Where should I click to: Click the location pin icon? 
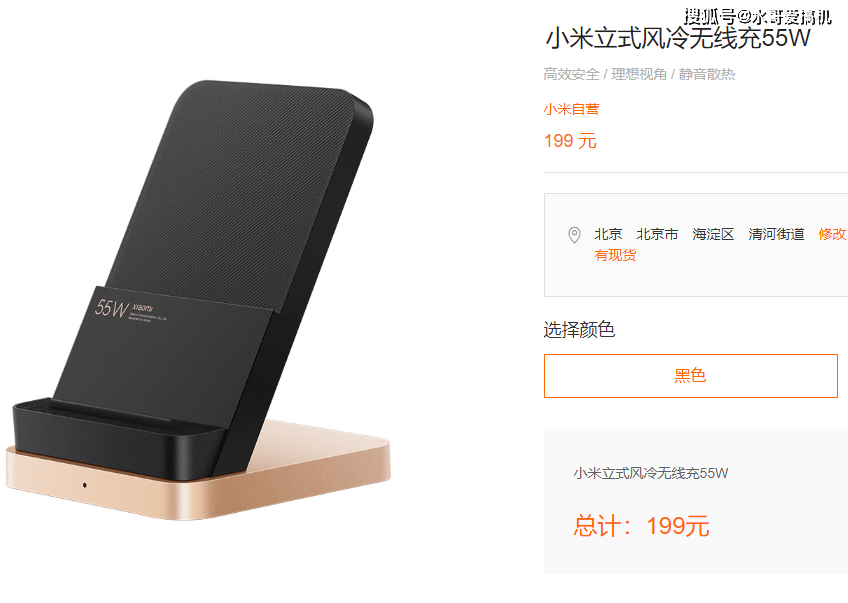pos(574,235)
